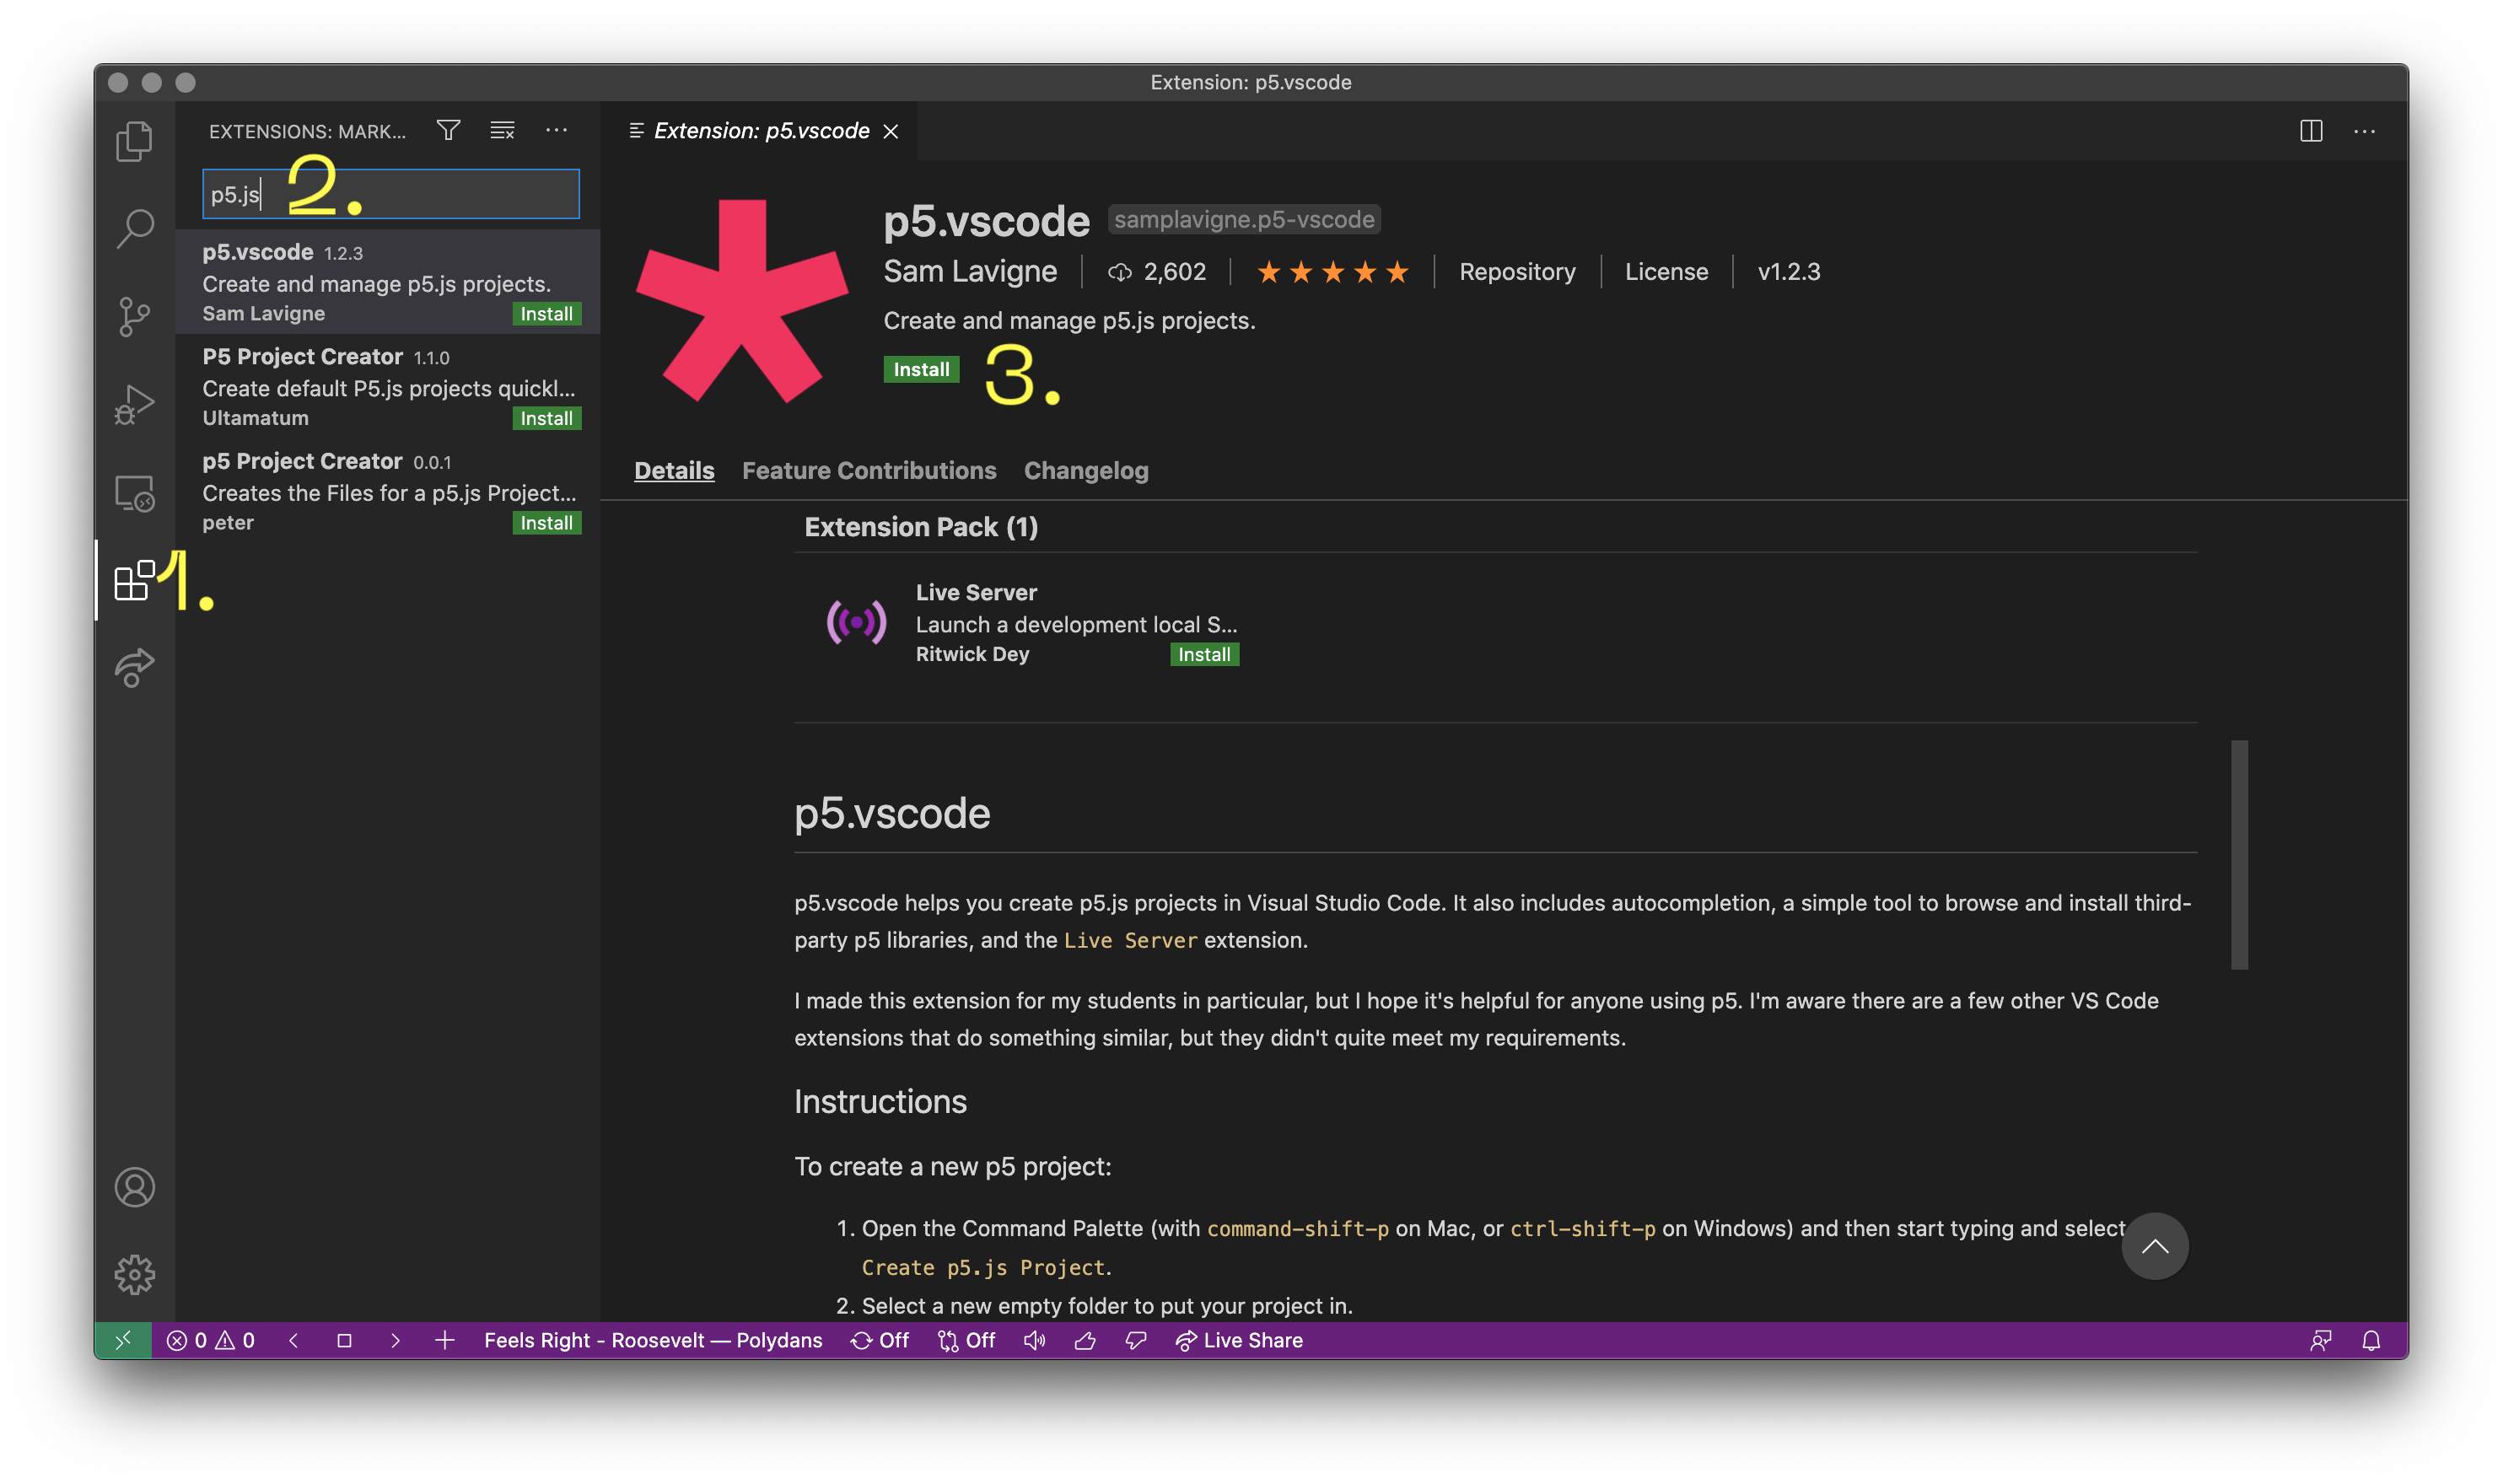2503x1484 pixels.
Task: Select the Extensions view icon
Action: coord(134,580)
